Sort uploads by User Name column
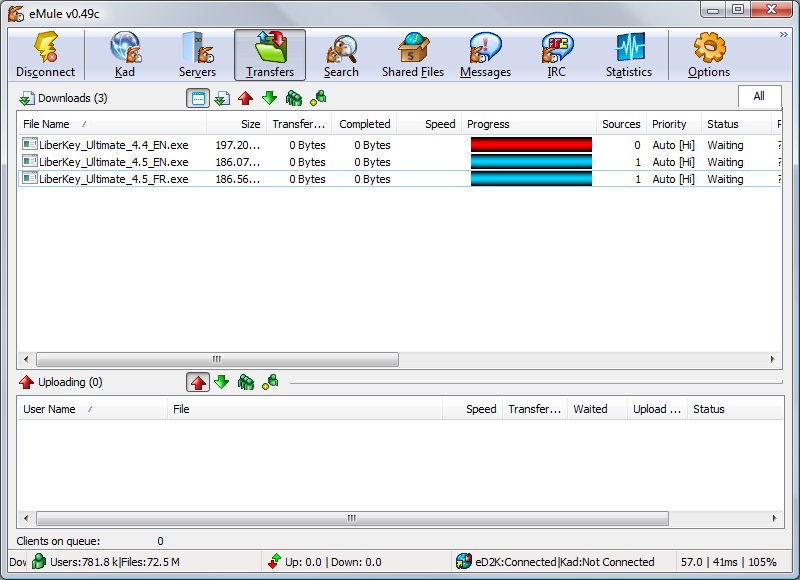Image resolution: width=800 pixels, height=580 pixels. point(92,409)
